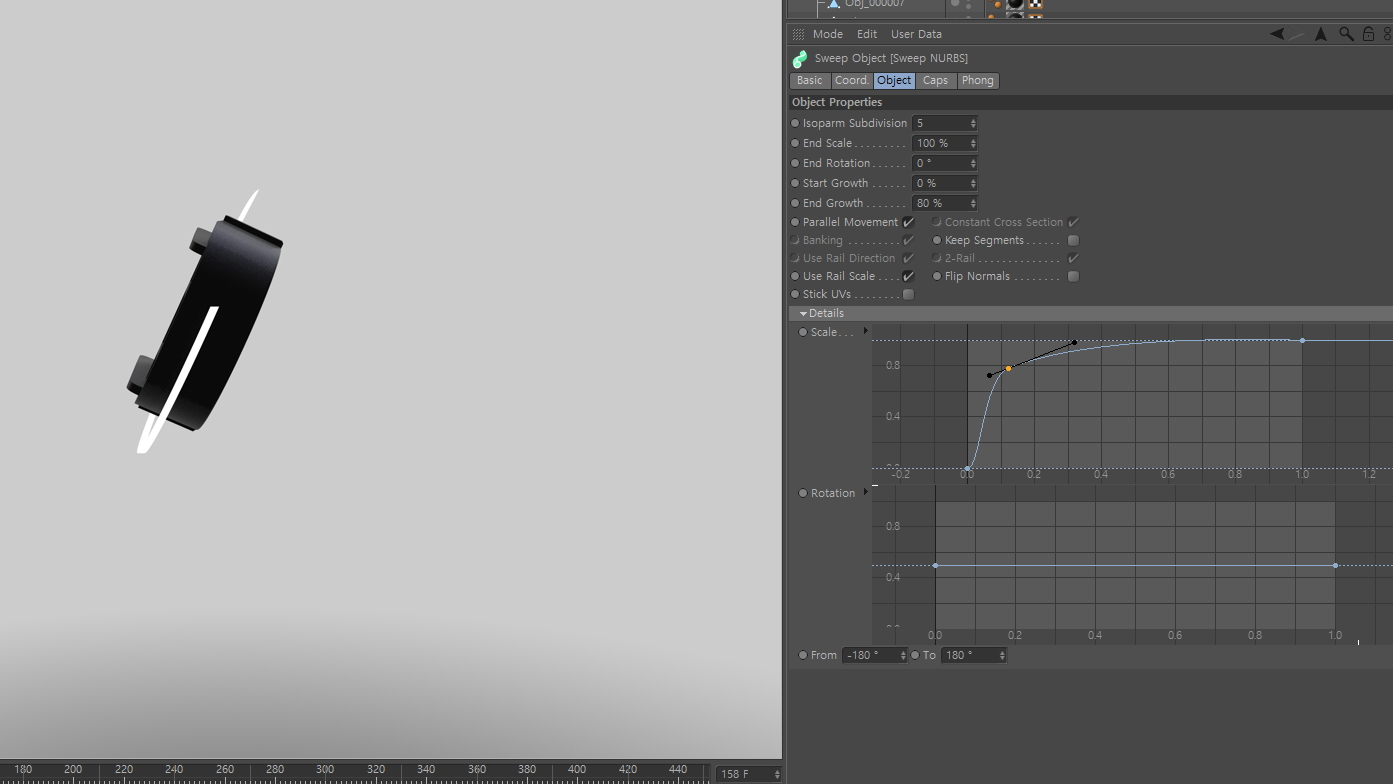This screenshot has height=784, width=1393.
Task: Click animation dot beside End Scale
Action: pos(795,143)
